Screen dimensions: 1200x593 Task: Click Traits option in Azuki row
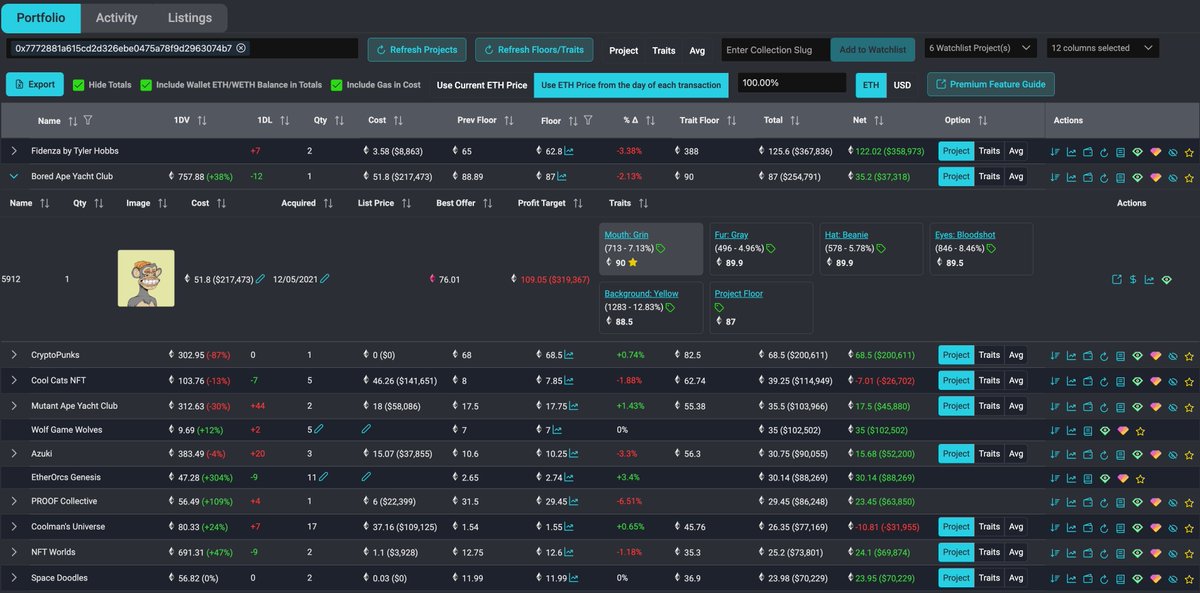click(x=989, y=453)
